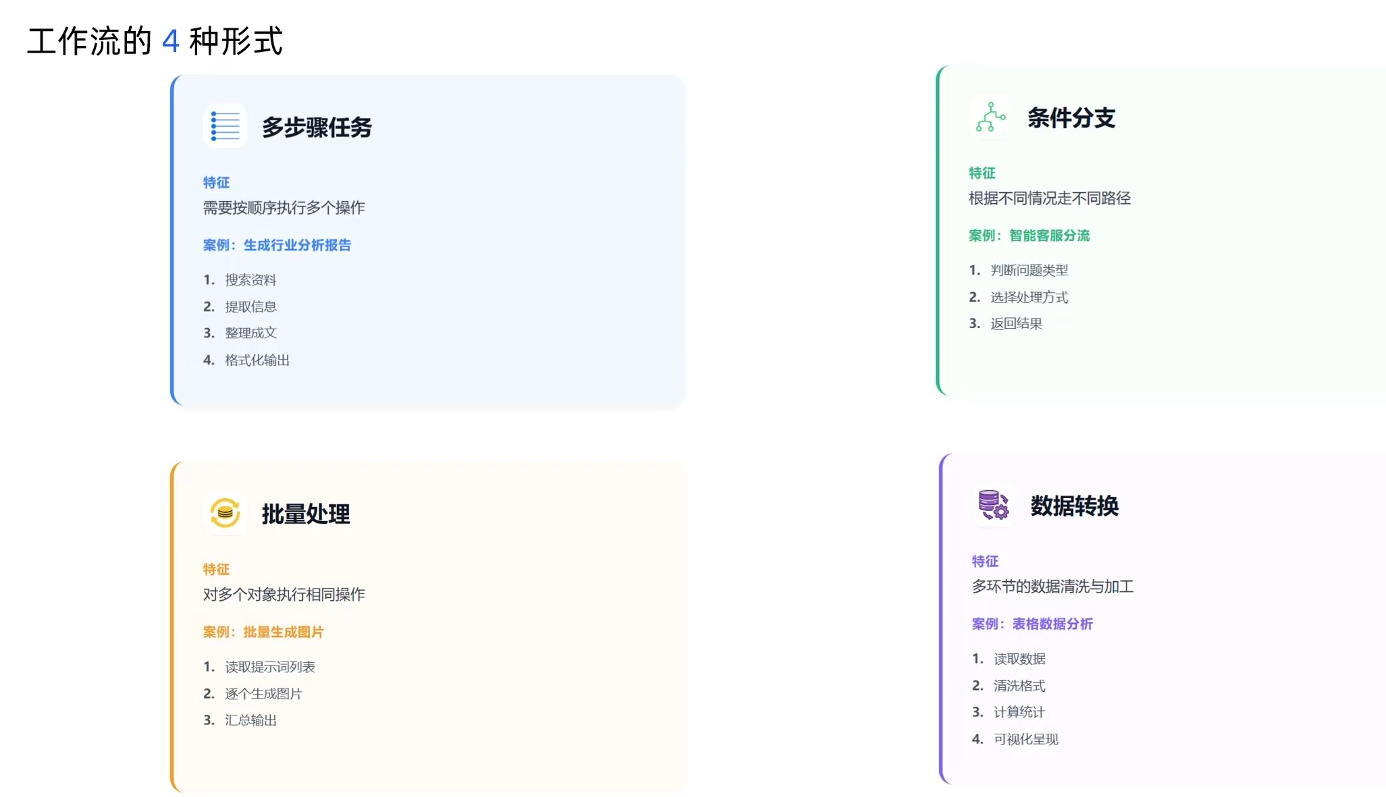This screenshot has height=797, width=1386.
Task: Click step 读取提示词列表
Action: (x=270, y=667)
